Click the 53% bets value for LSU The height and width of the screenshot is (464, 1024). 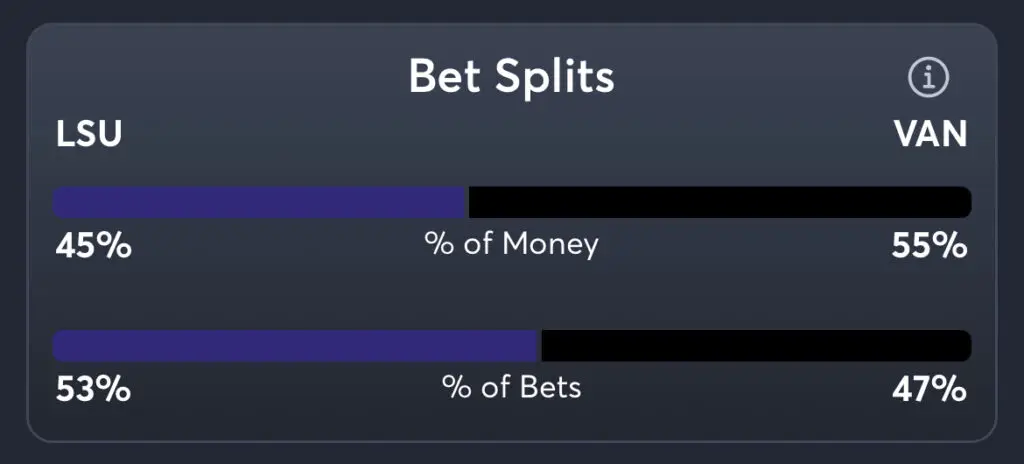click(x=92, y=388)
